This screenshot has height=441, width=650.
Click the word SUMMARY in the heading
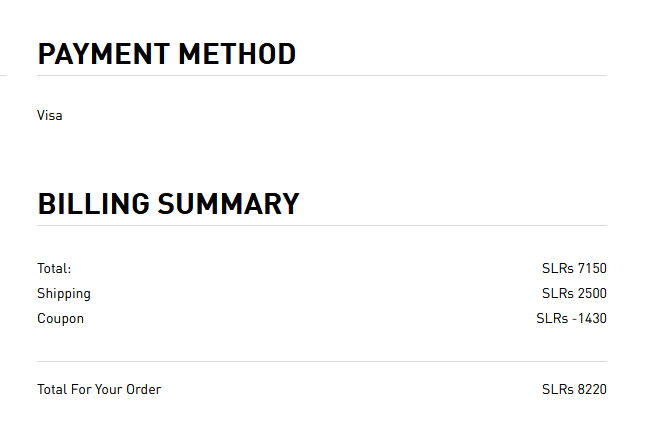click(228, 204)
